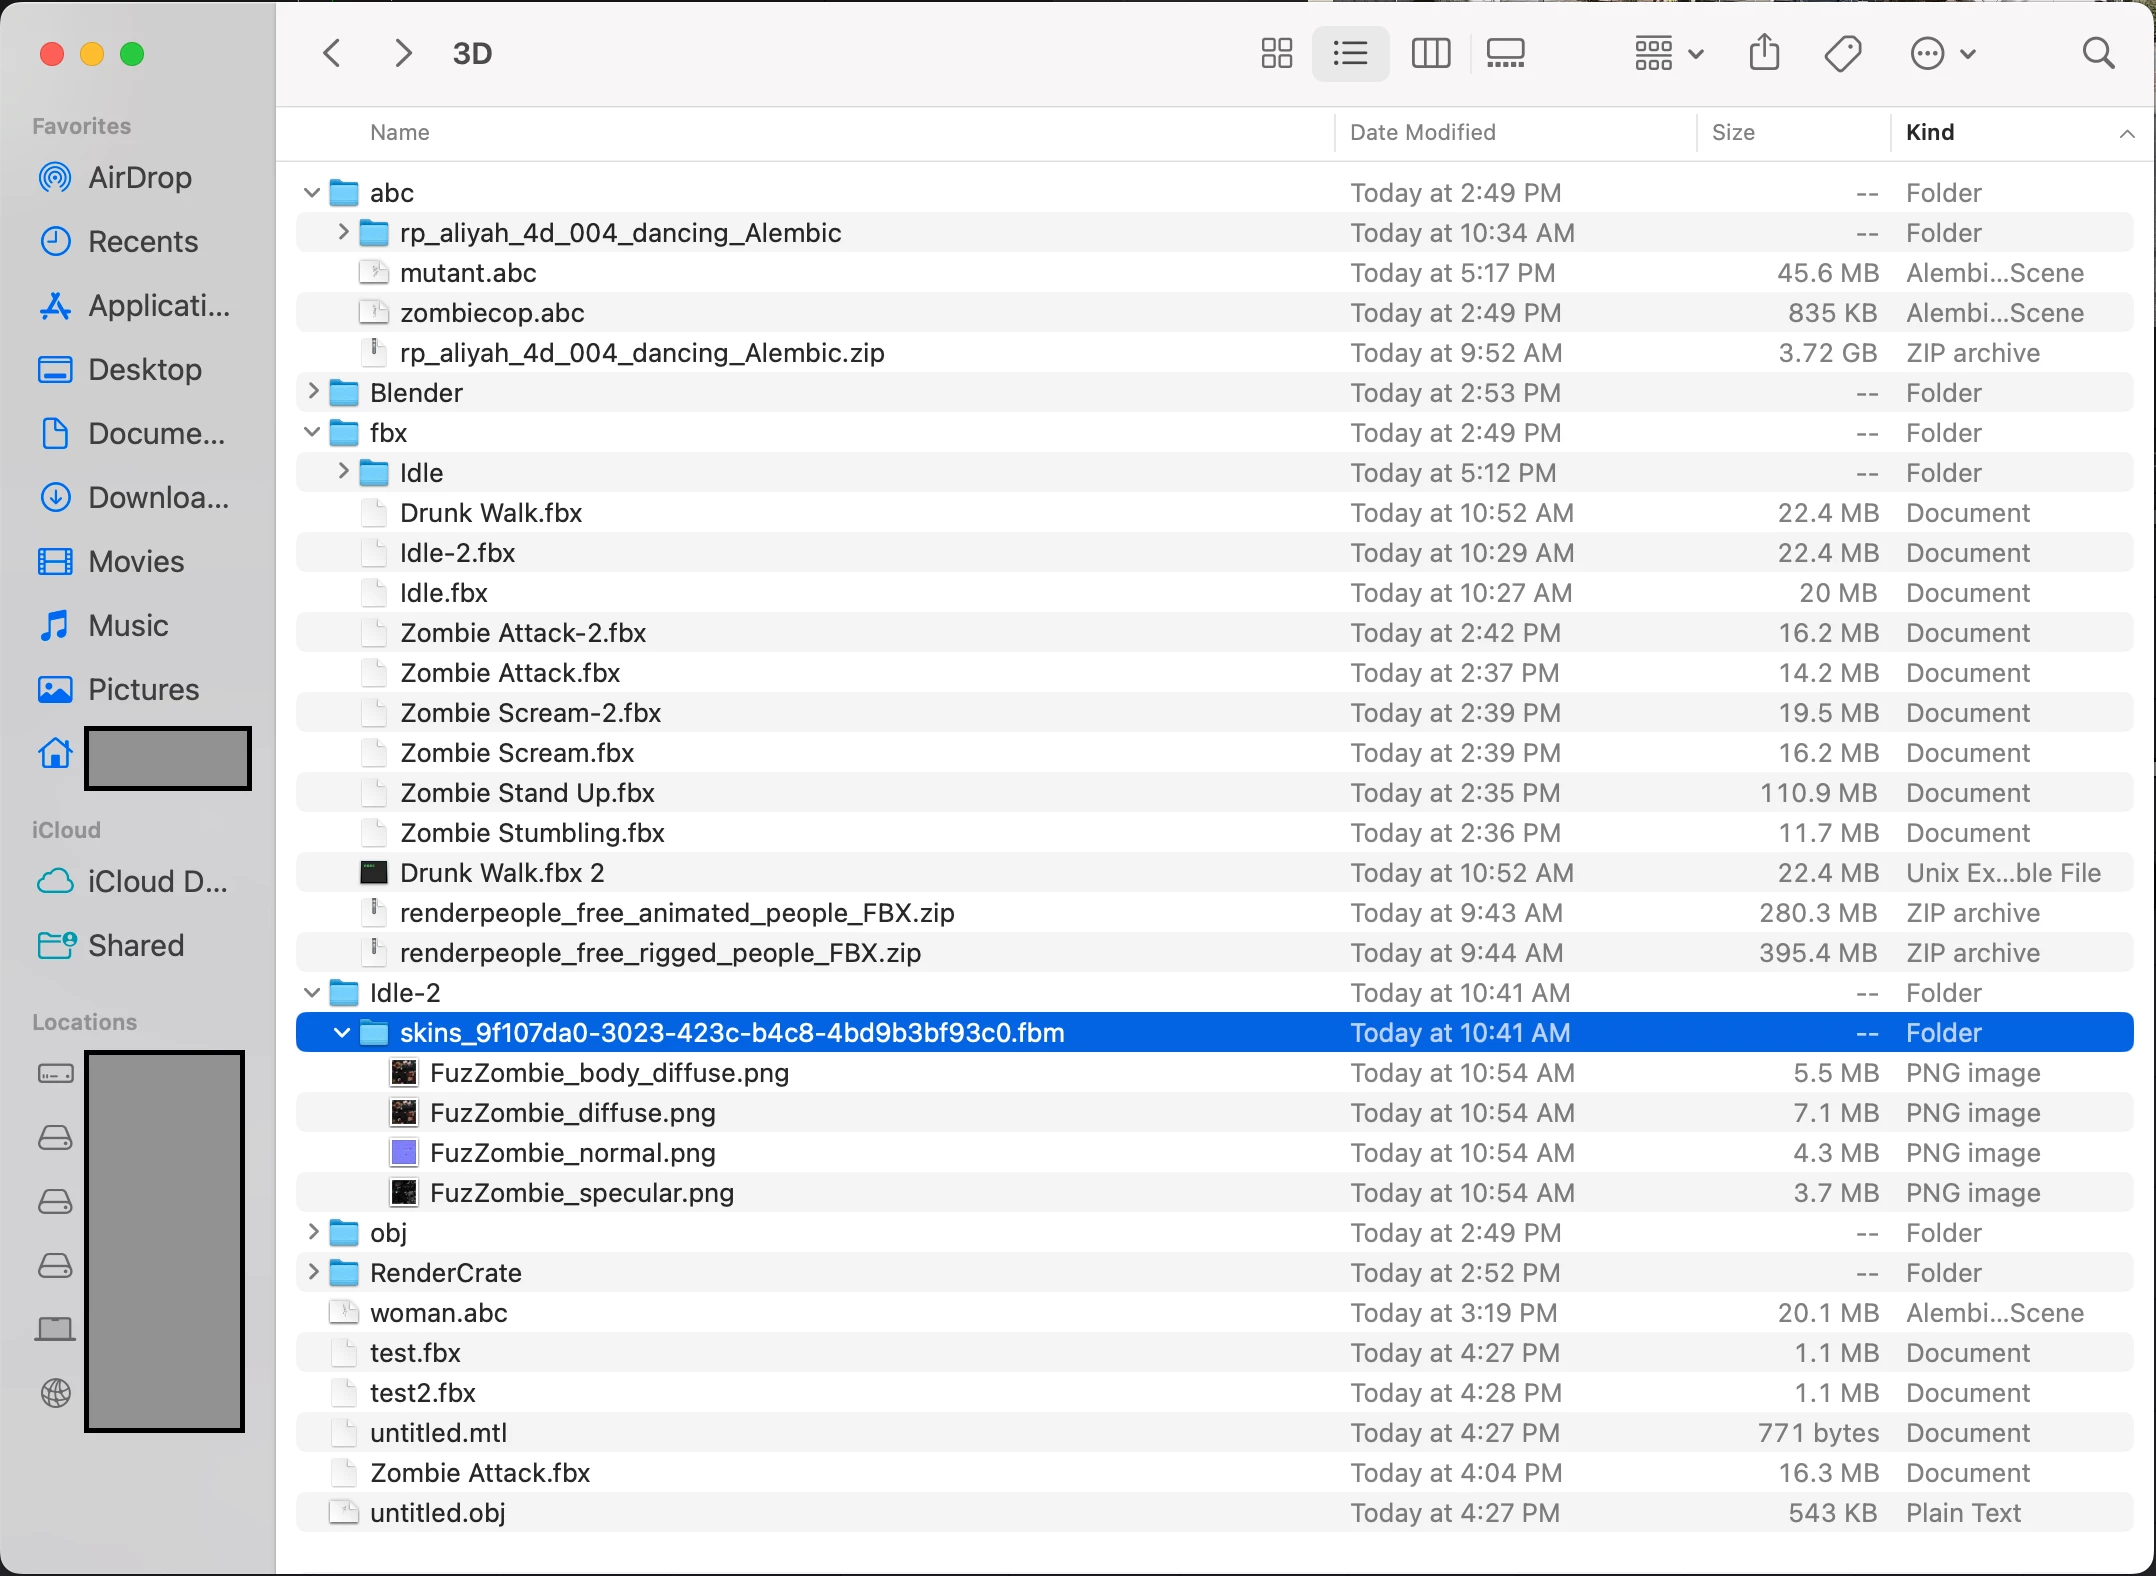Open Downloads in the sidebar

[157, 498]
